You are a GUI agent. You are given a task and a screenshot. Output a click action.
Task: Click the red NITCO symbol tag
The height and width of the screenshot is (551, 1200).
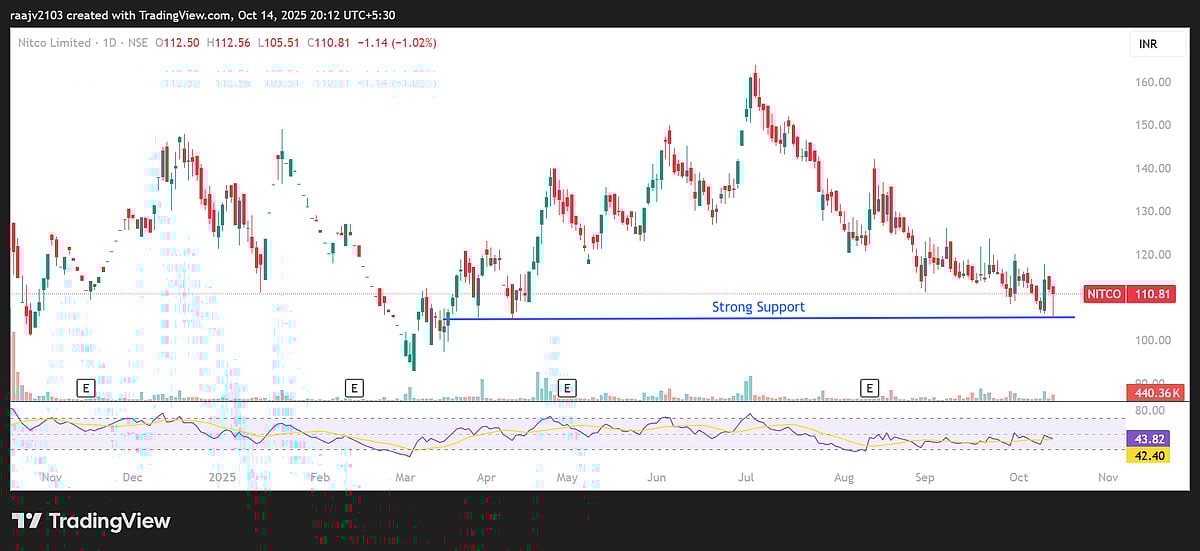[x=1106, y=295]
